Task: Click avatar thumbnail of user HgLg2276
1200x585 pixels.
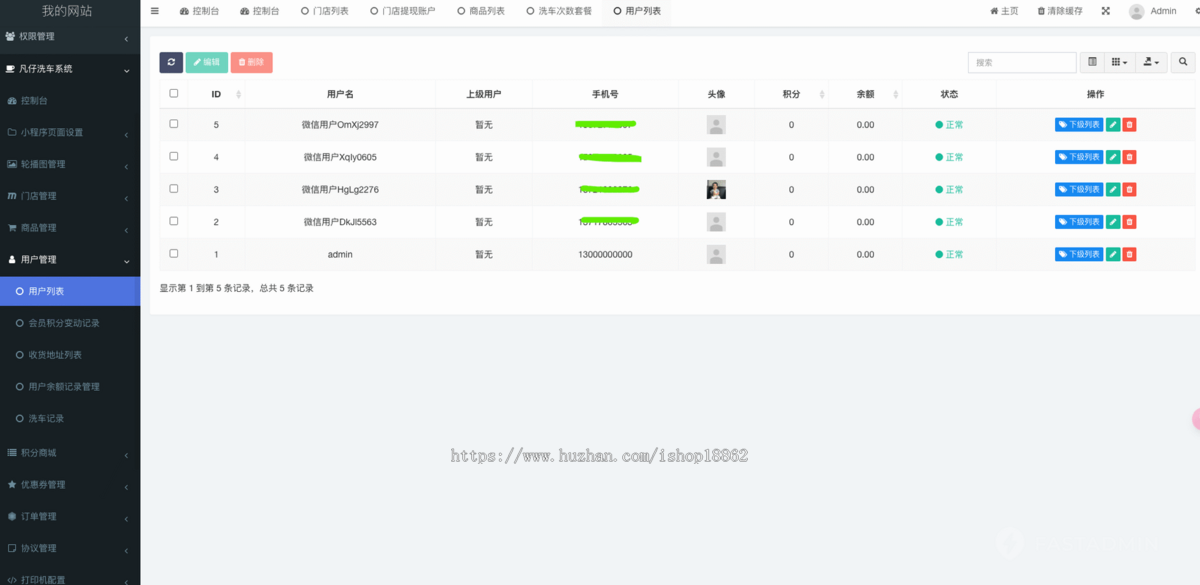Action: pos(716,189)
